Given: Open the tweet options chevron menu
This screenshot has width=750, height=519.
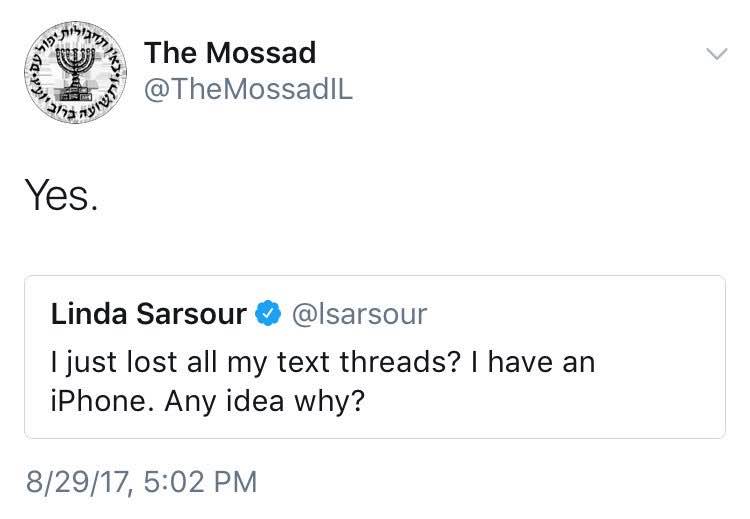Looking at the screenshot, I should (x=717, y=54).
